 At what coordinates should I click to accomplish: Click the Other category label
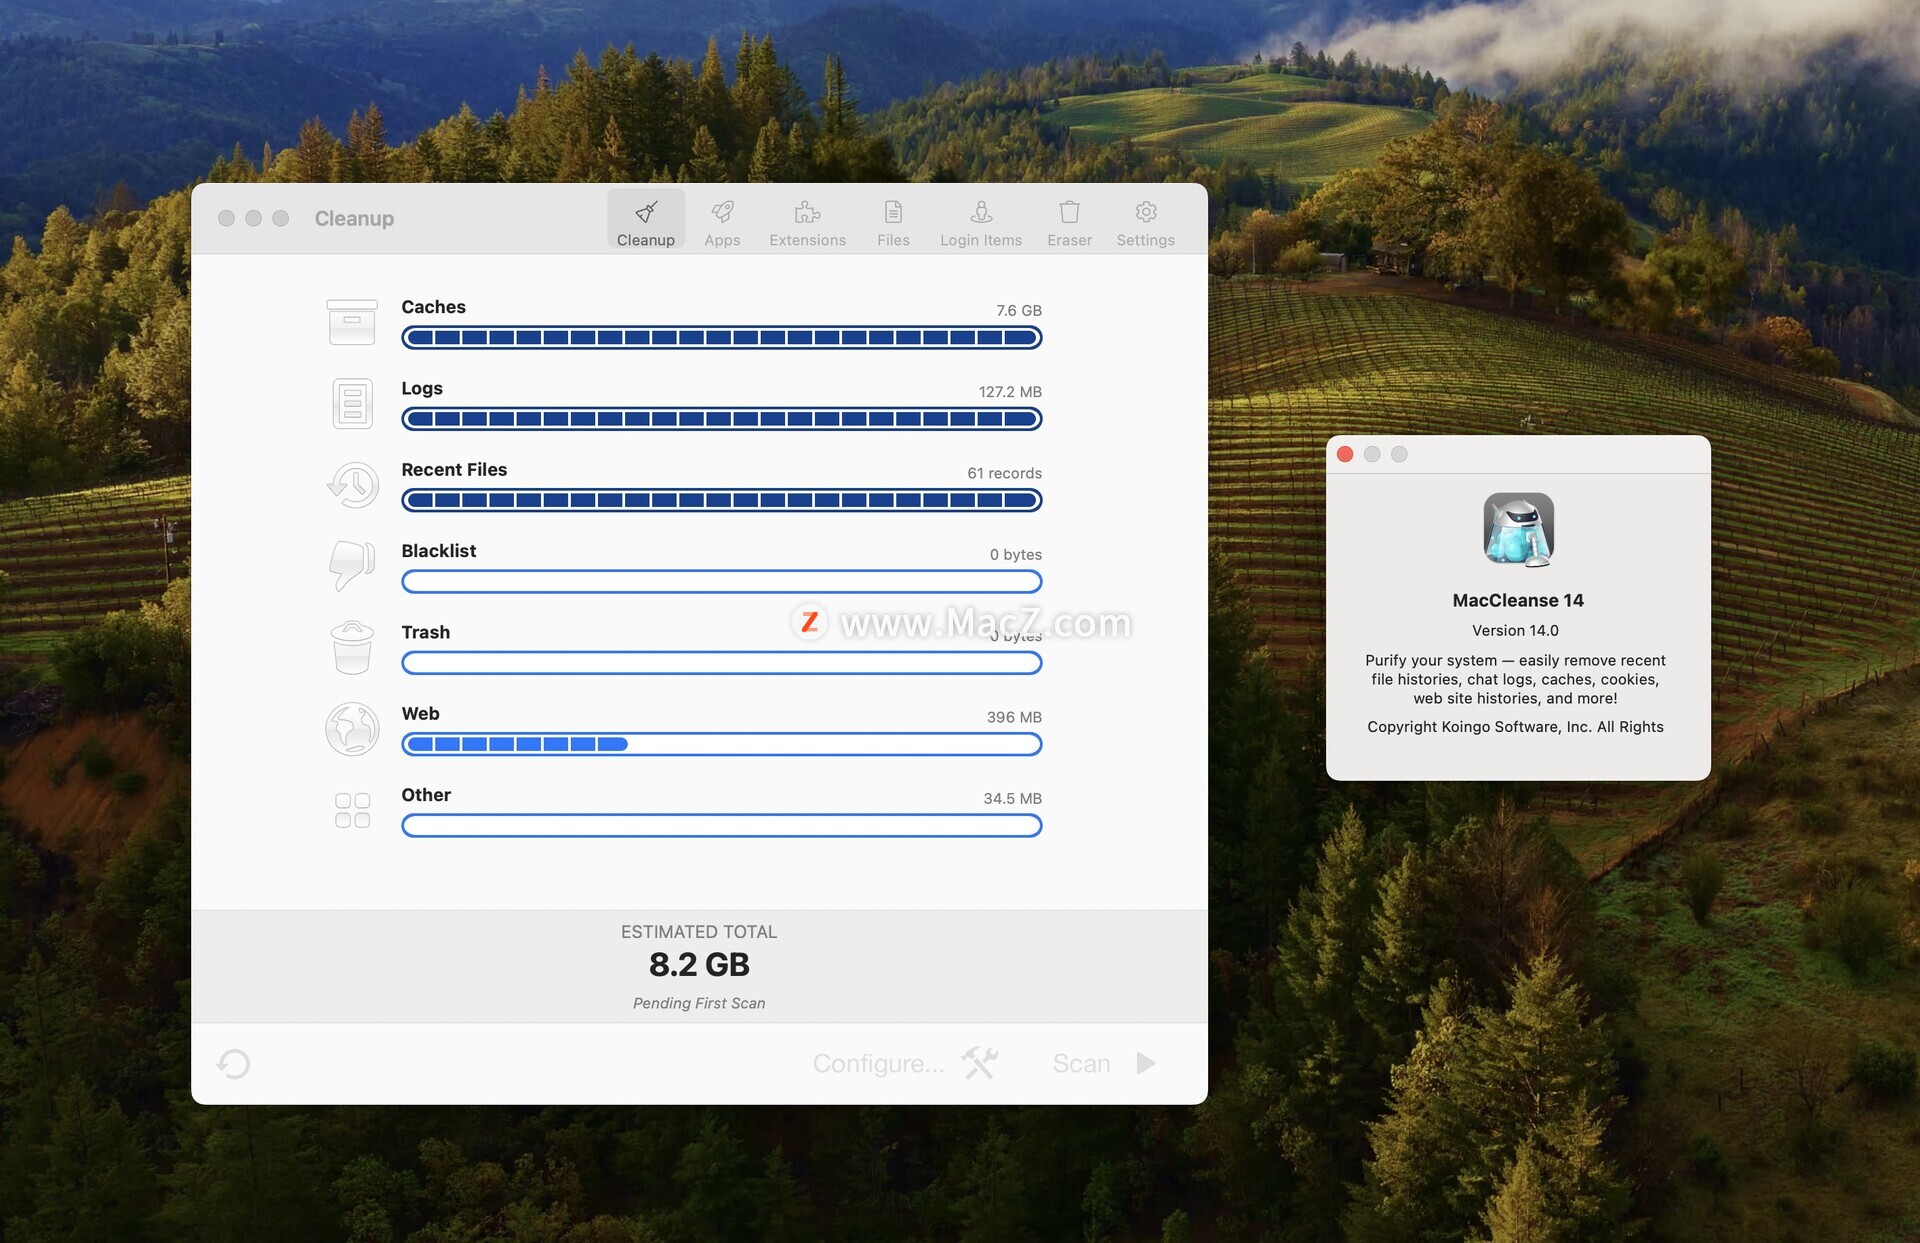[x=426, y=795]
